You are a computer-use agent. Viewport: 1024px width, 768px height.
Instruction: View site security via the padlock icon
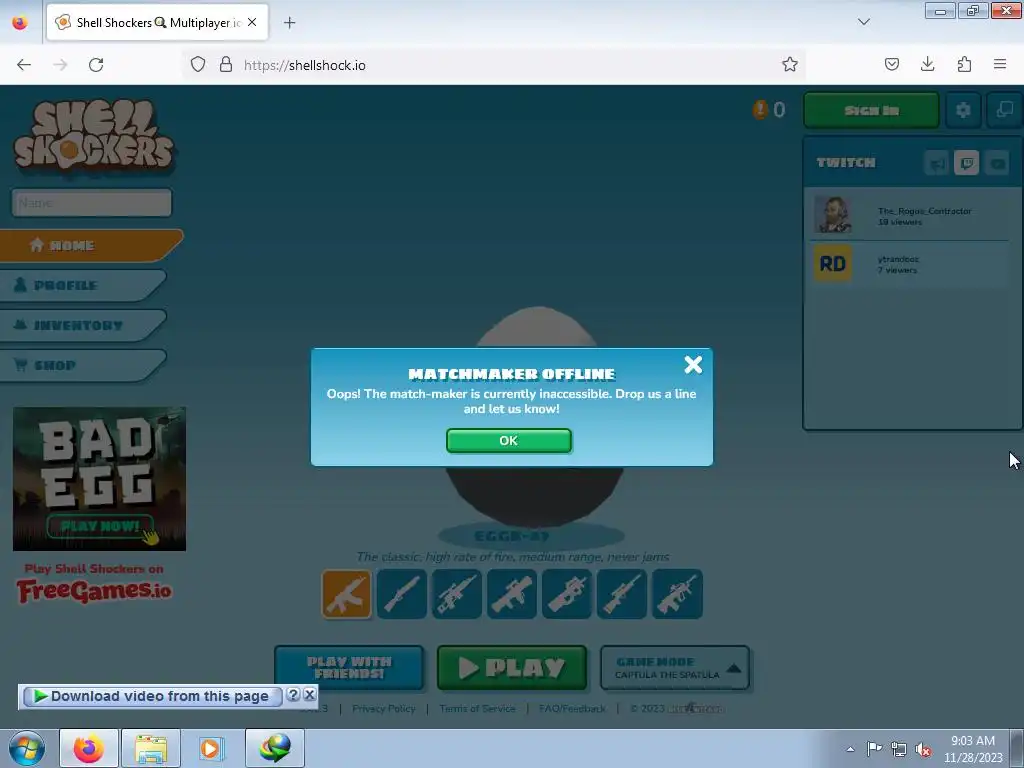[226, 65]
